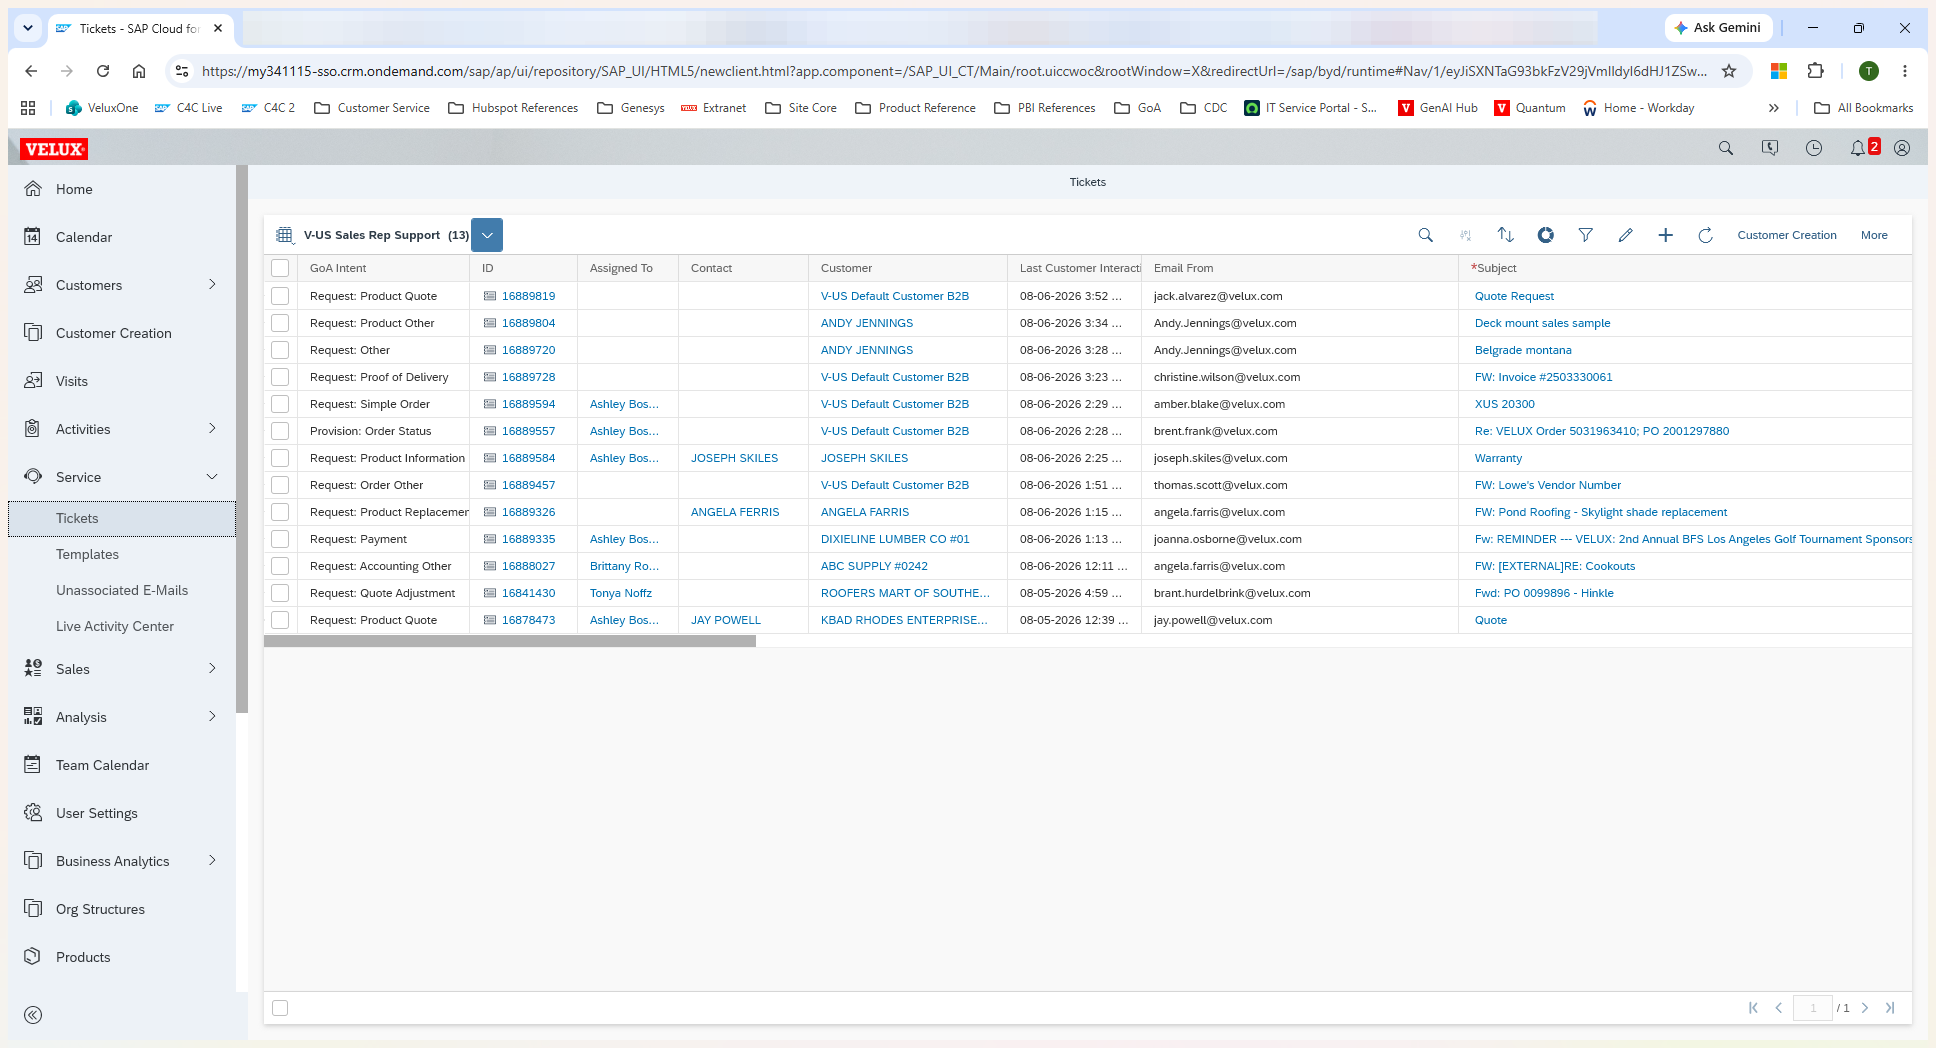1936x1048 pixels.
Task: Open Templates in the Service submenu
Action: coord(87,554)
